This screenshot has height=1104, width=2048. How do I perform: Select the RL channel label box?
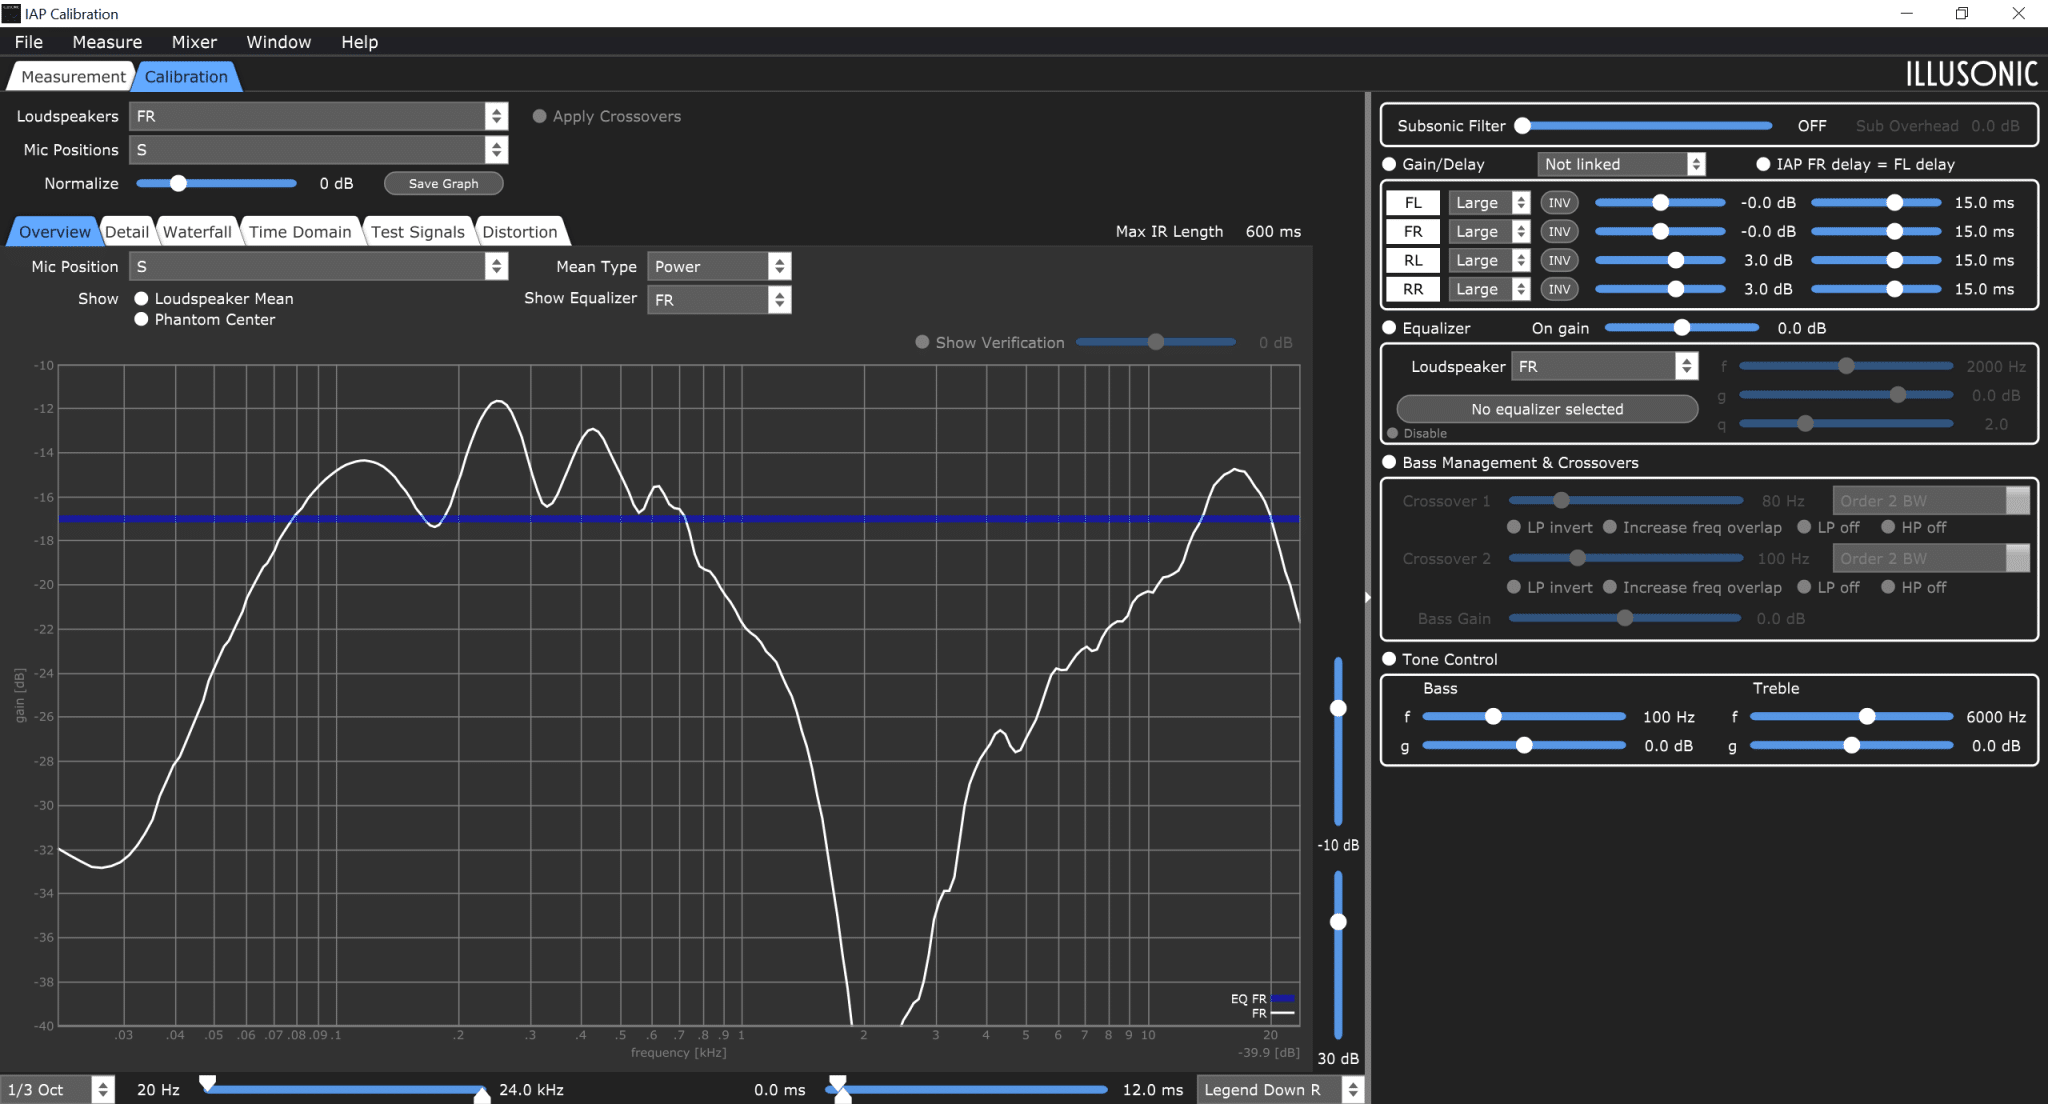pos(1413,261)
